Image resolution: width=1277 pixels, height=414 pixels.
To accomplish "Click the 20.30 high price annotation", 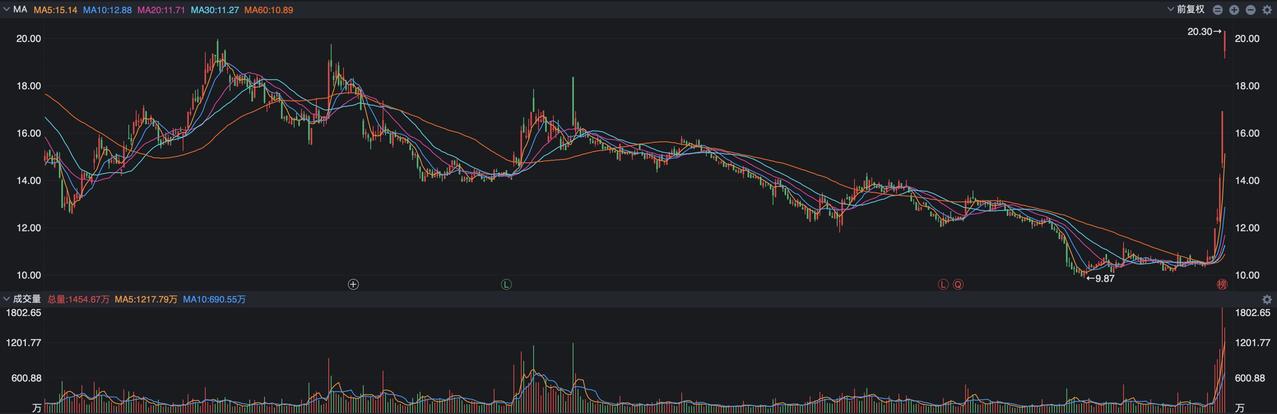I will (x=1204, y=32).
